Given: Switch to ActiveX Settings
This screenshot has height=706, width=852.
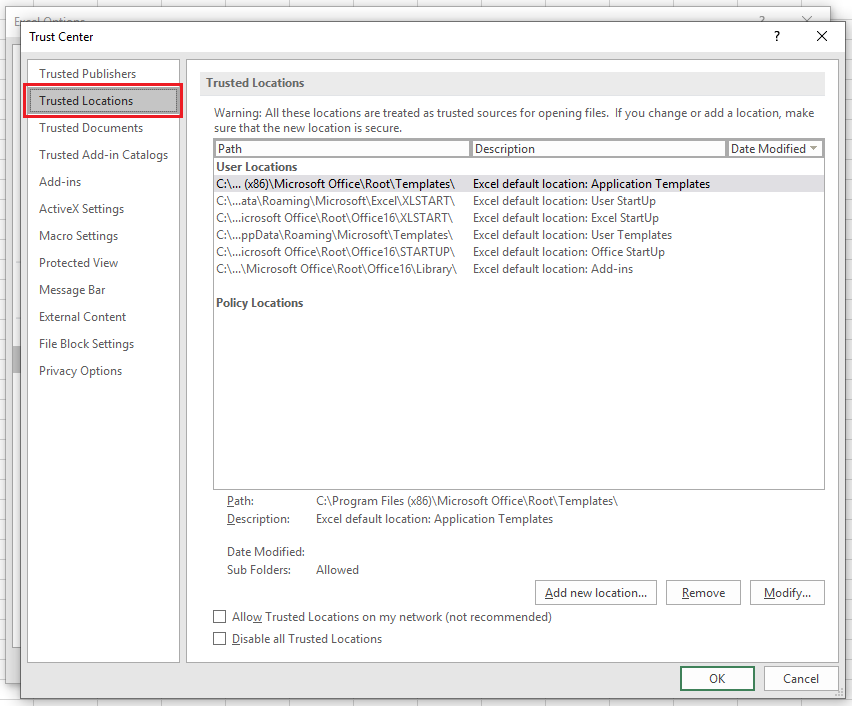Looking at the screenshot, I should coord(82,209).
